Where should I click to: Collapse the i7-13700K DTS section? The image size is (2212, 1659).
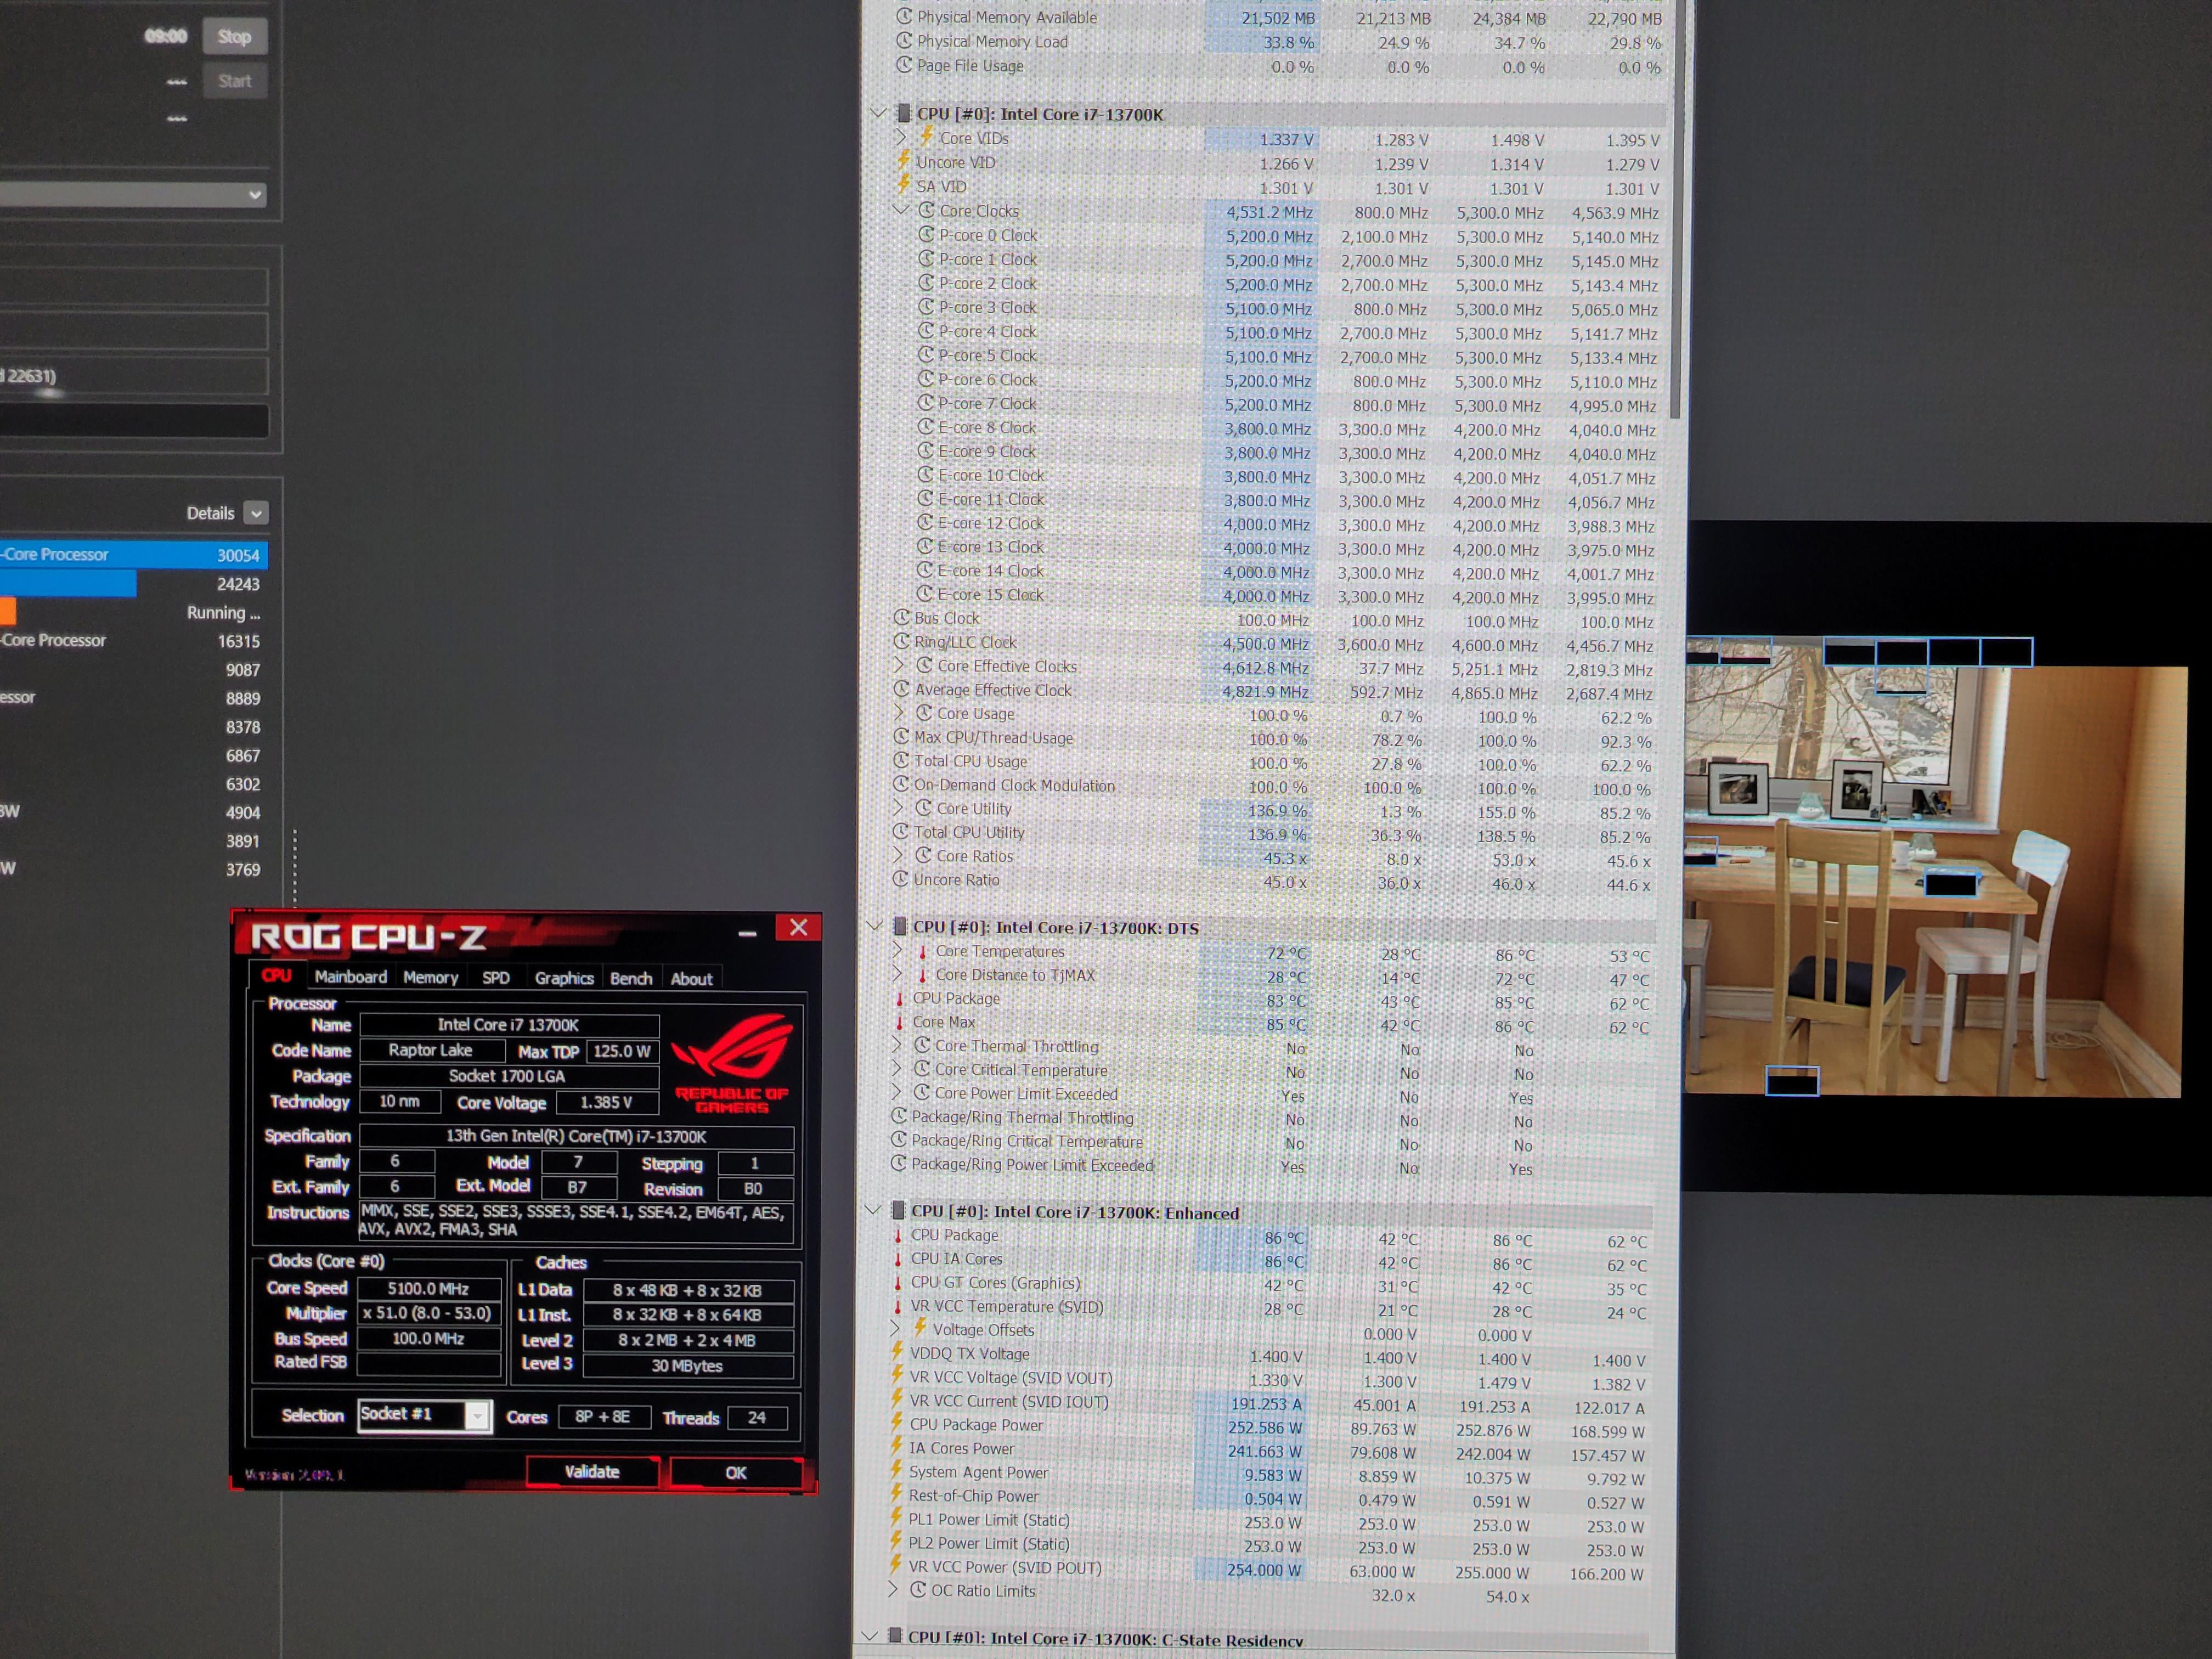(874, 926)
